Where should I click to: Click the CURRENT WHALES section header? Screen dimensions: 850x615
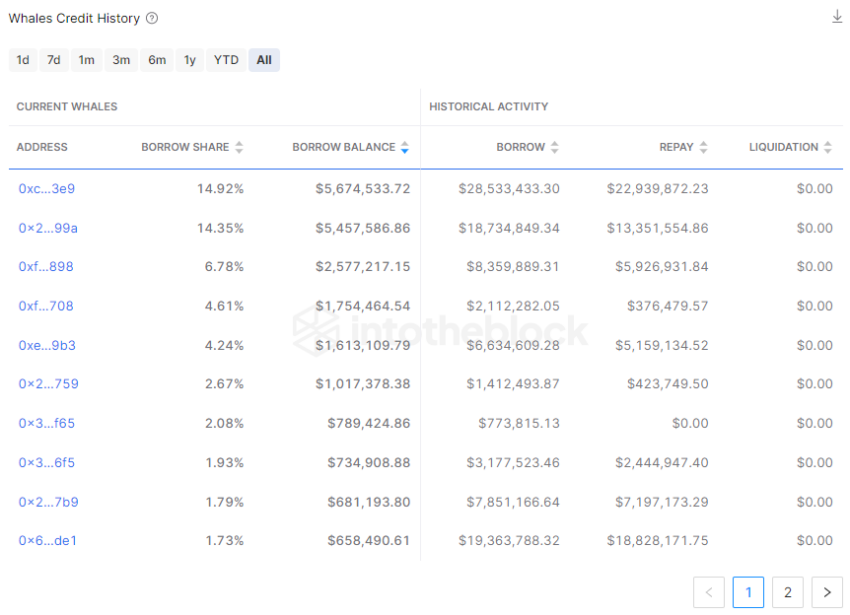[67, 106]
